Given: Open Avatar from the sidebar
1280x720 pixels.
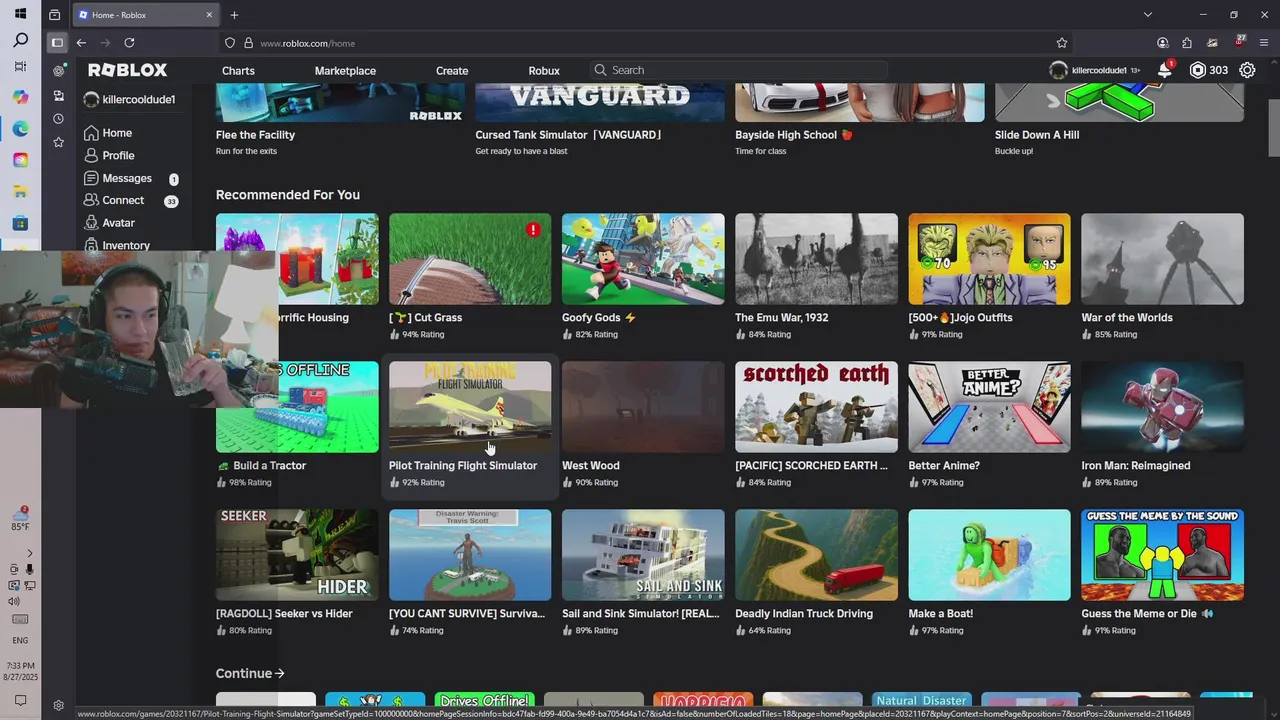Looking at the screenshot, I should point(109,223).
